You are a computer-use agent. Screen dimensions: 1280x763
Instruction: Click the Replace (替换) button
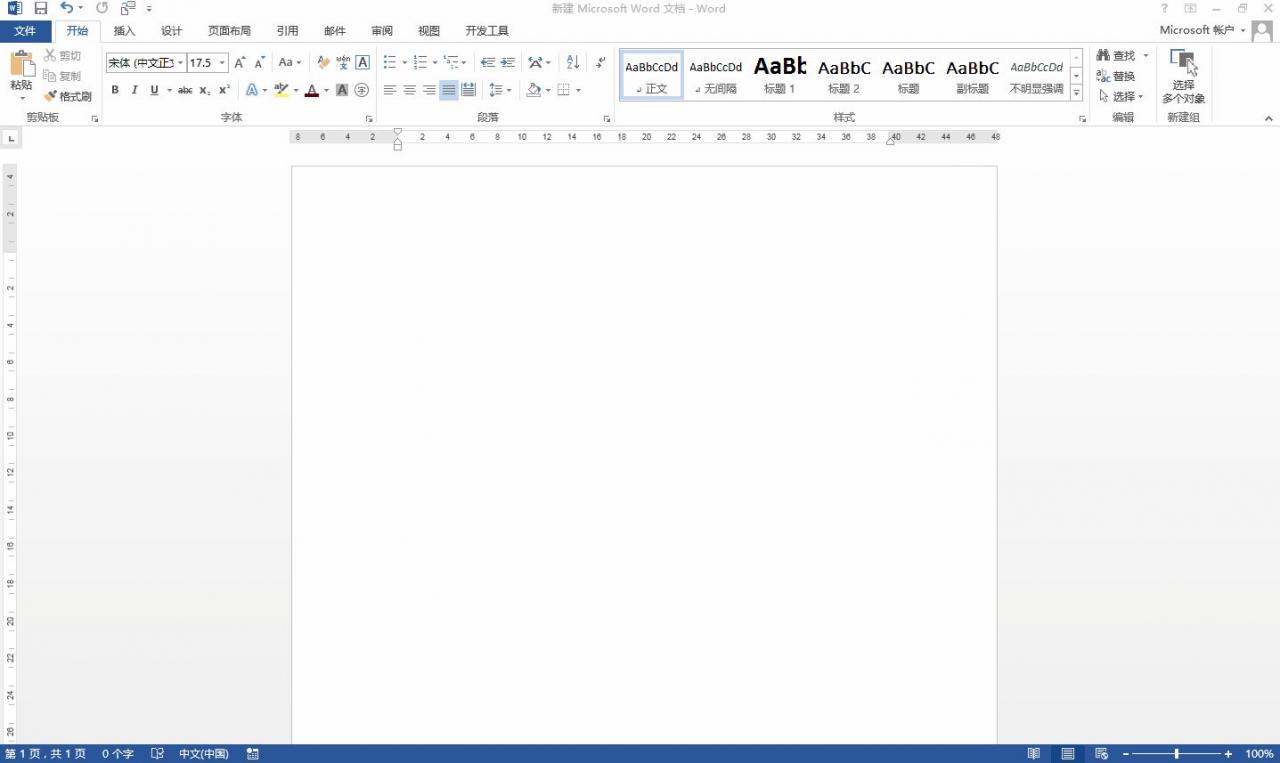click(1117, 76)
